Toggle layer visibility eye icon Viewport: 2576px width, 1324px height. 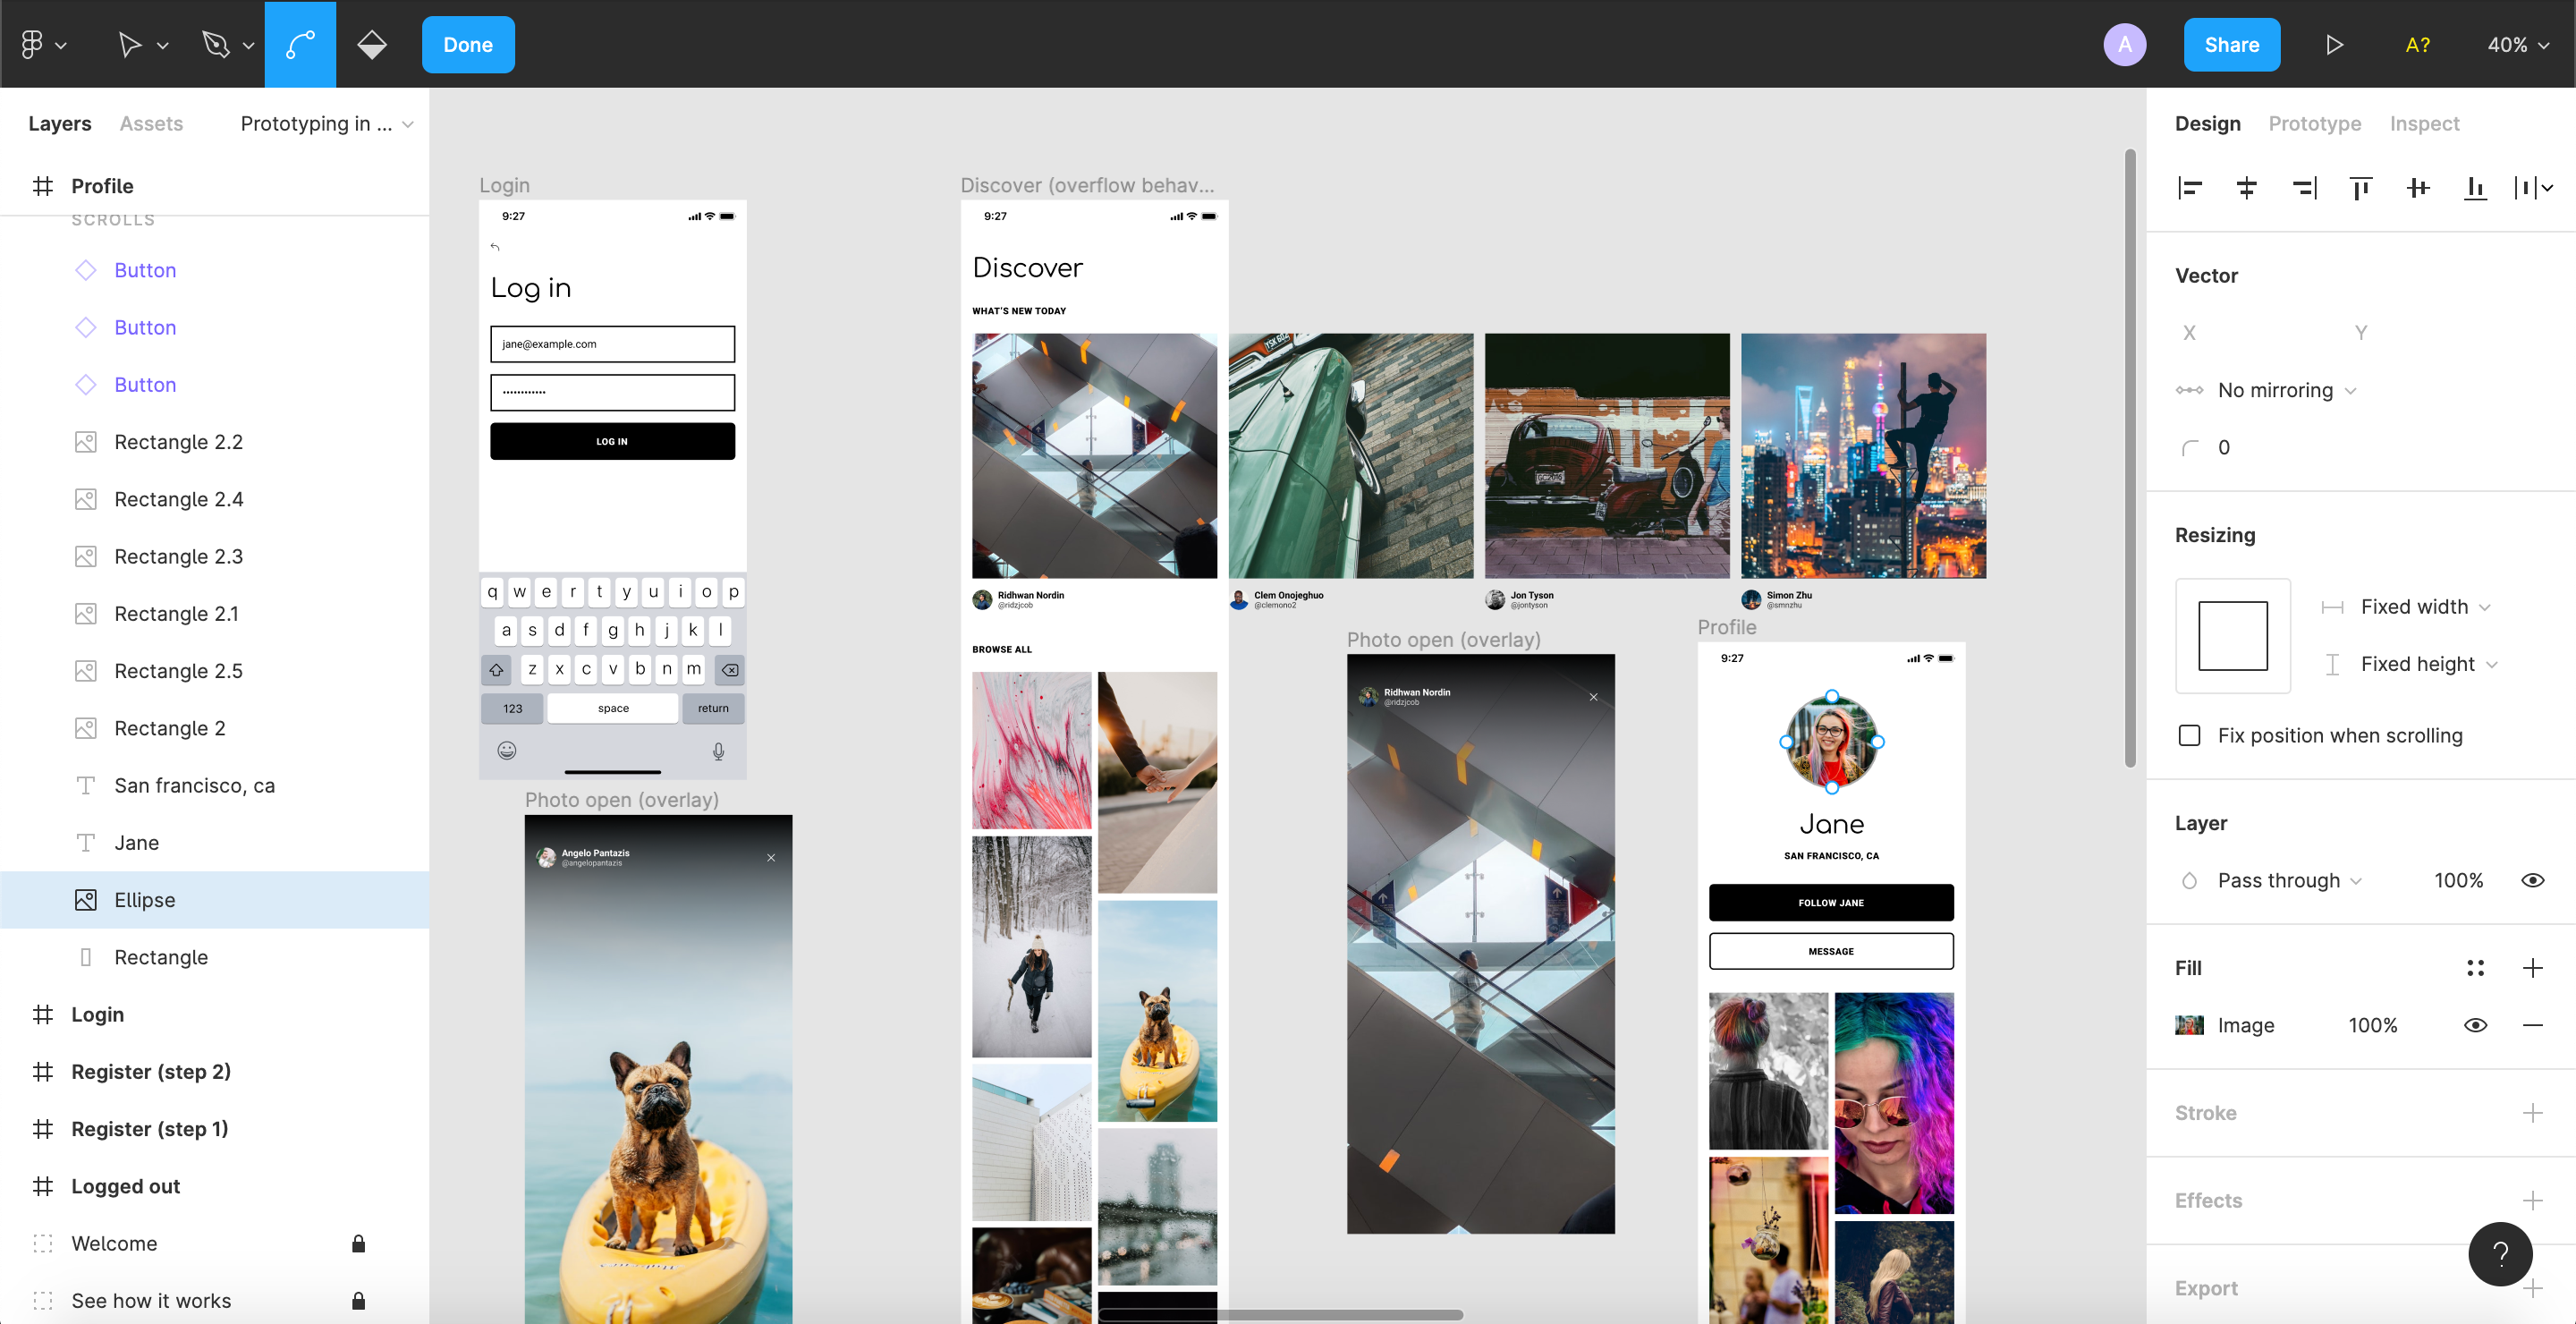[x=2532, y=880]
